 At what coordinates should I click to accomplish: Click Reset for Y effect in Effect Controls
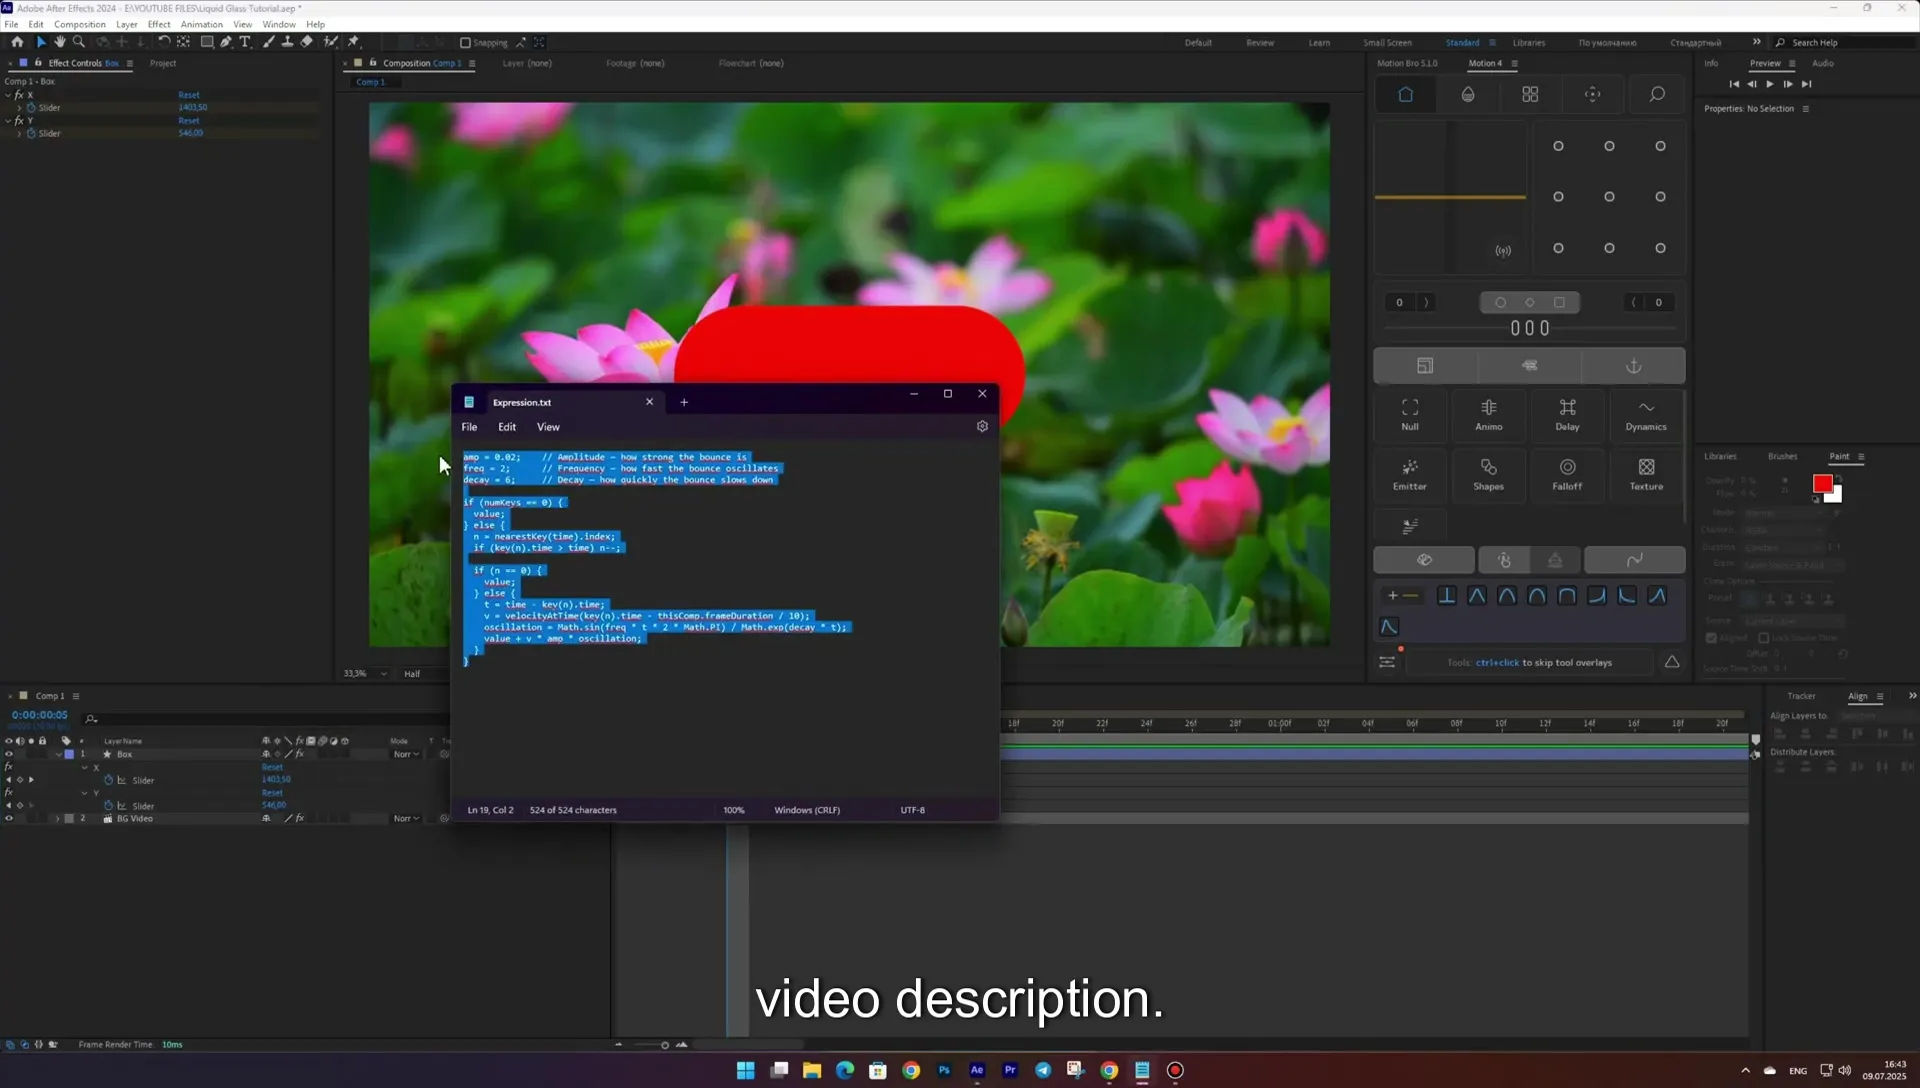[189, 120]
